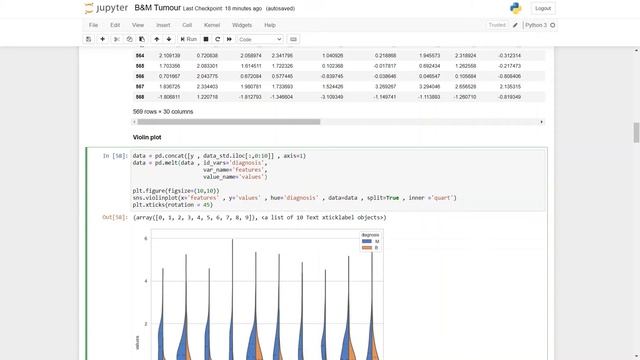Move the selected cell down

(169, 39)
